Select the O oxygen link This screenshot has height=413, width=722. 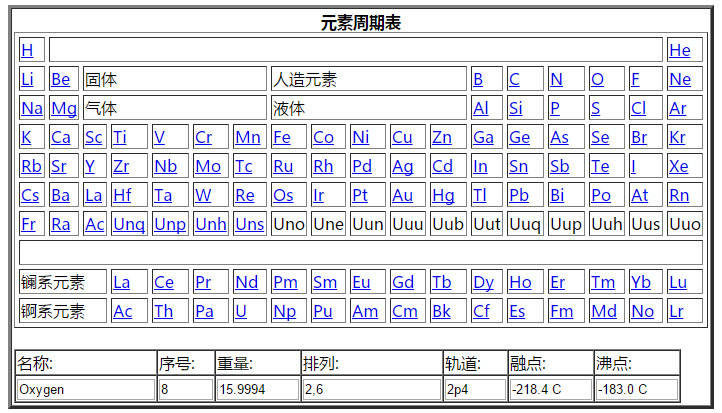click(597, 79)
